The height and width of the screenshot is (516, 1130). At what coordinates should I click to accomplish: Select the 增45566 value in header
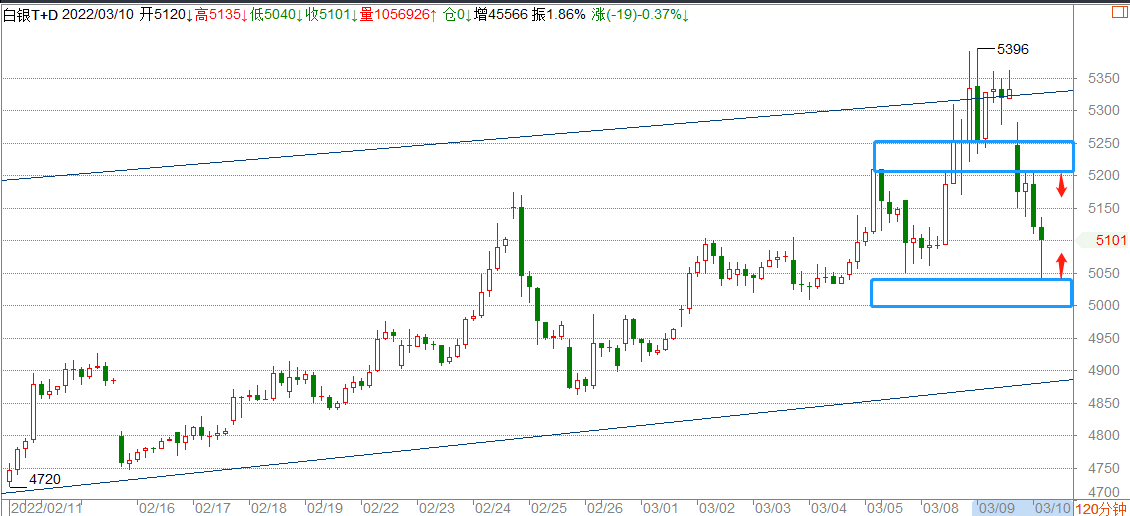[x=502, y=13]
